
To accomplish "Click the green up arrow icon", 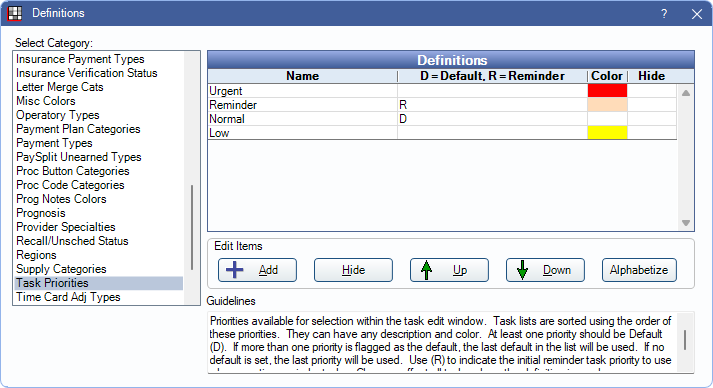I will tap(427, 270).
